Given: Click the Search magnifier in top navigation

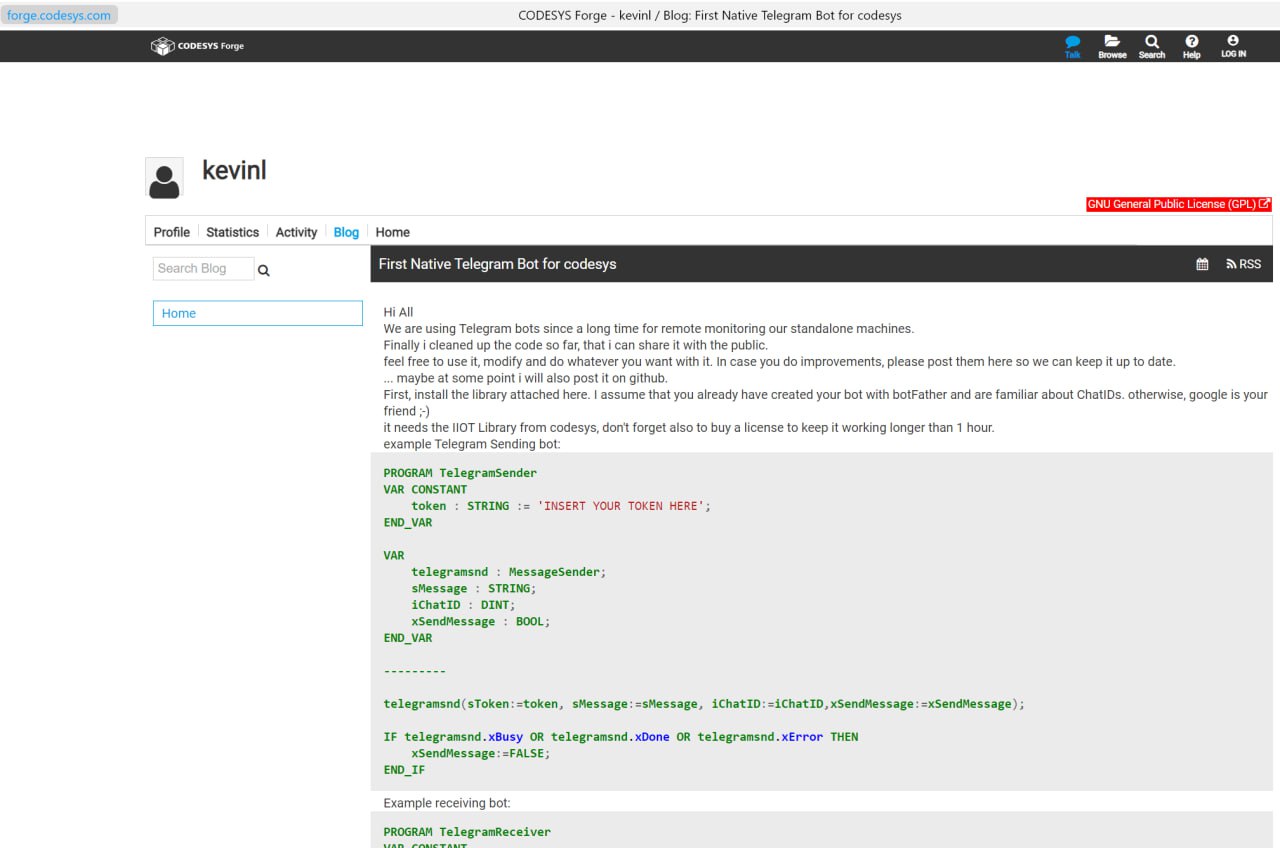Looking at the screenshot, I should pyautogui.click(x=1152, y=46).
